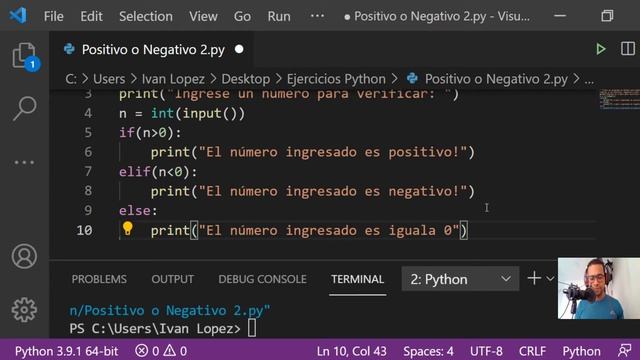Open the Accounts menu icon
Viewport: 640px width, 360px height.
(x=24, y=256)
